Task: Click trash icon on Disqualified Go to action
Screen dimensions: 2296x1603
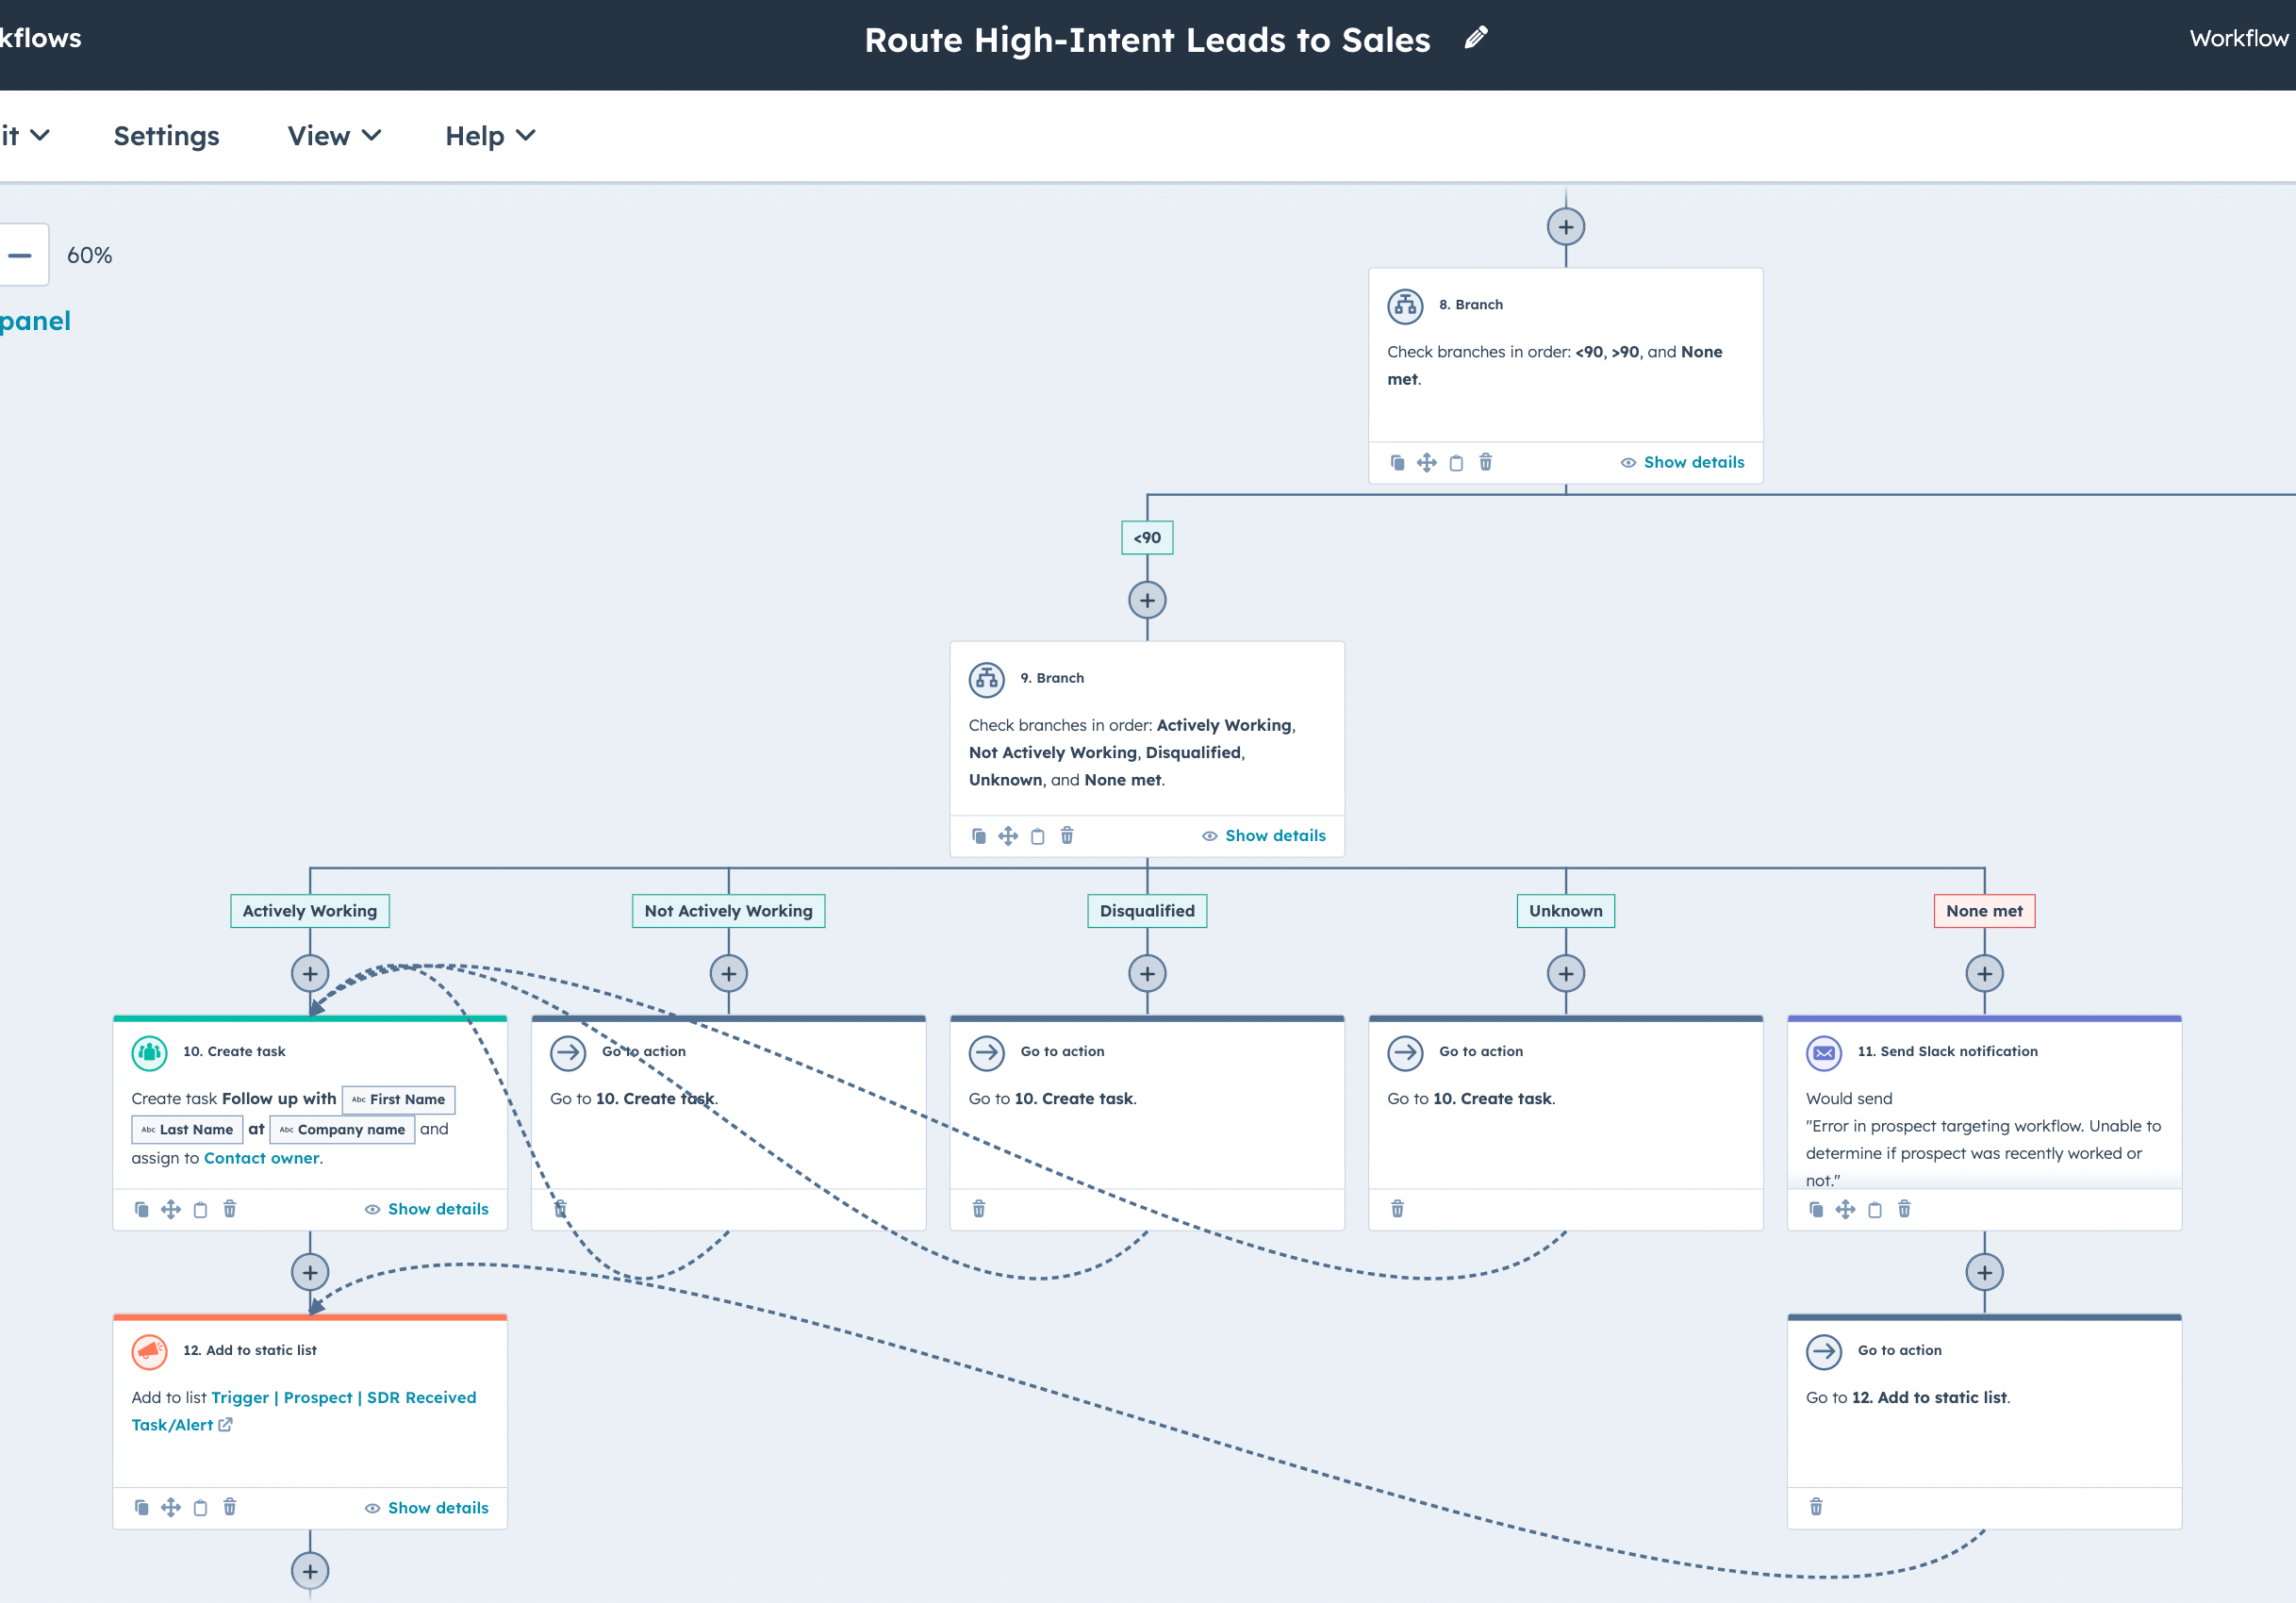Action: coord(978,1209)
